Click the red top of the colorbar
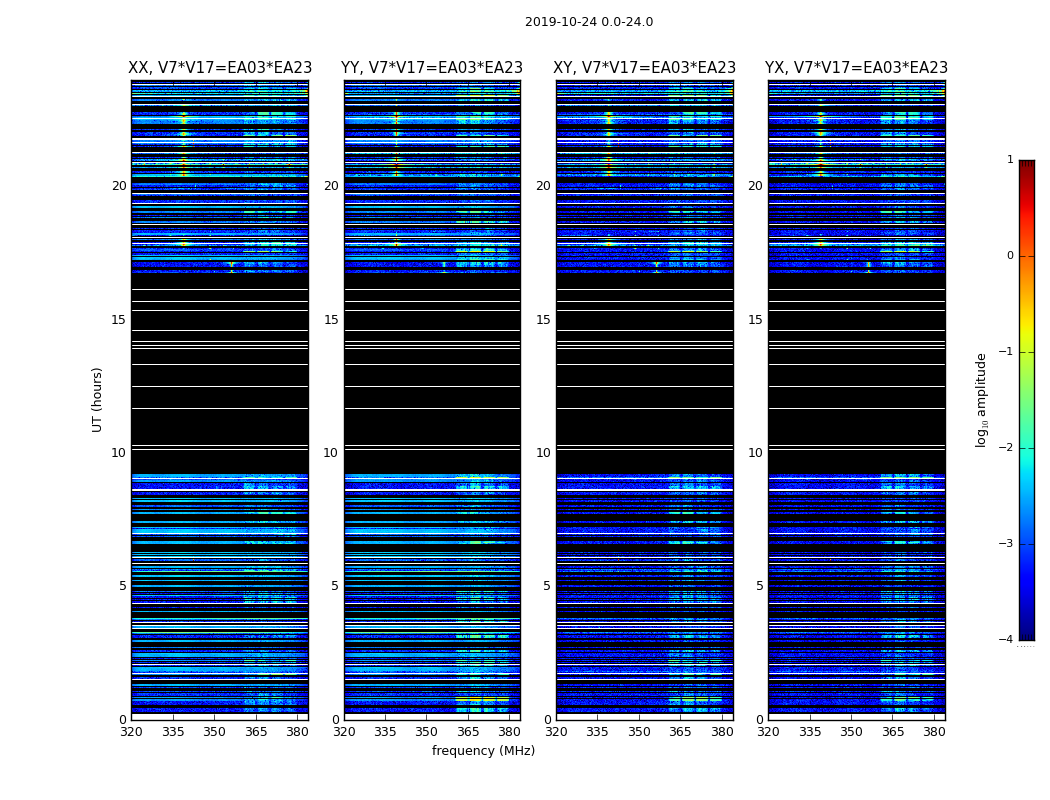This screenshot has height=800, width=1050. (1027, 165)
